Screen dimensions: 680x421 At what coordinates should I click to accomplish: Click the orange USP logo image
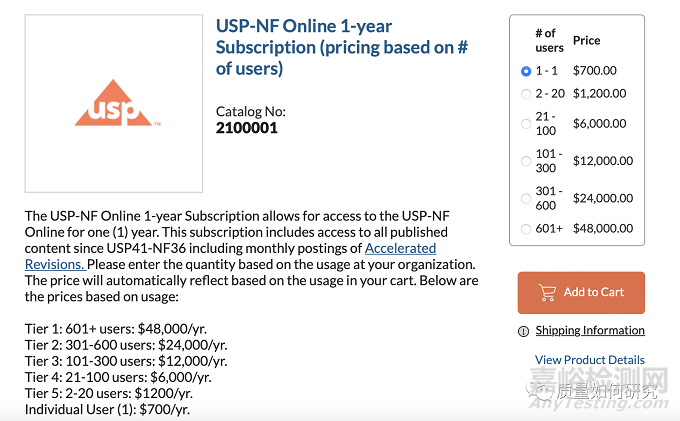pyautogui.click(x=114, y=104)
